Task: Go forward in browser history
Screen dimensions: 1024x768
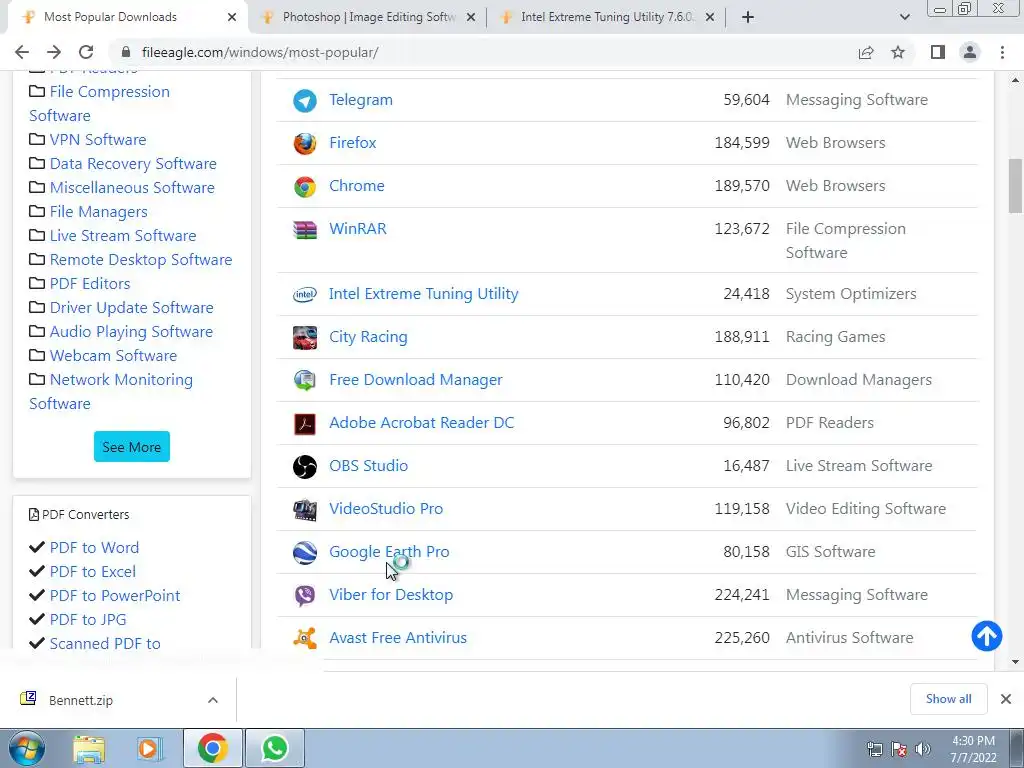Action: coord(54,52)
